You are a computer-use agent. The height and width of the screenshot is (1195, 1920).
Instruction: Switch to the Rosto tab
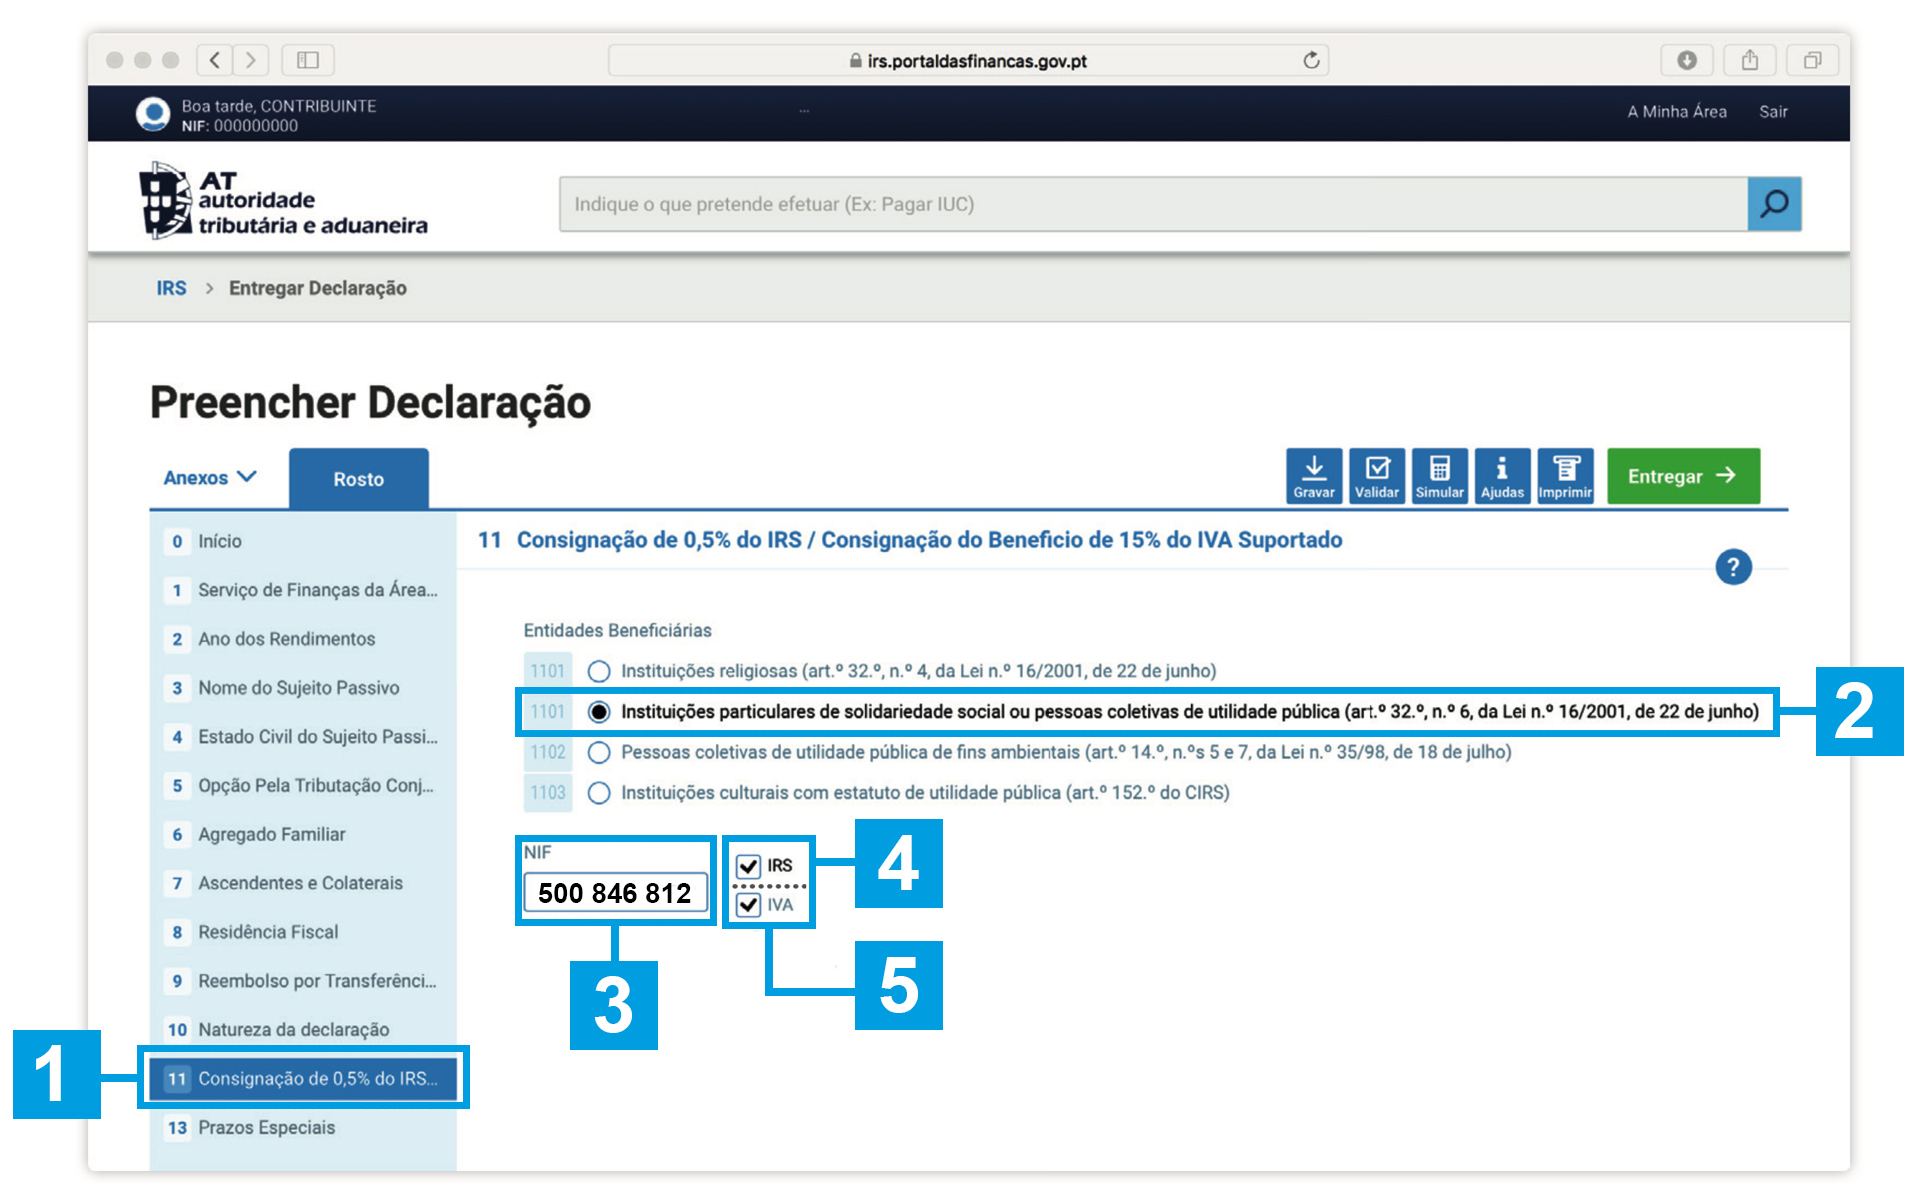358,479
